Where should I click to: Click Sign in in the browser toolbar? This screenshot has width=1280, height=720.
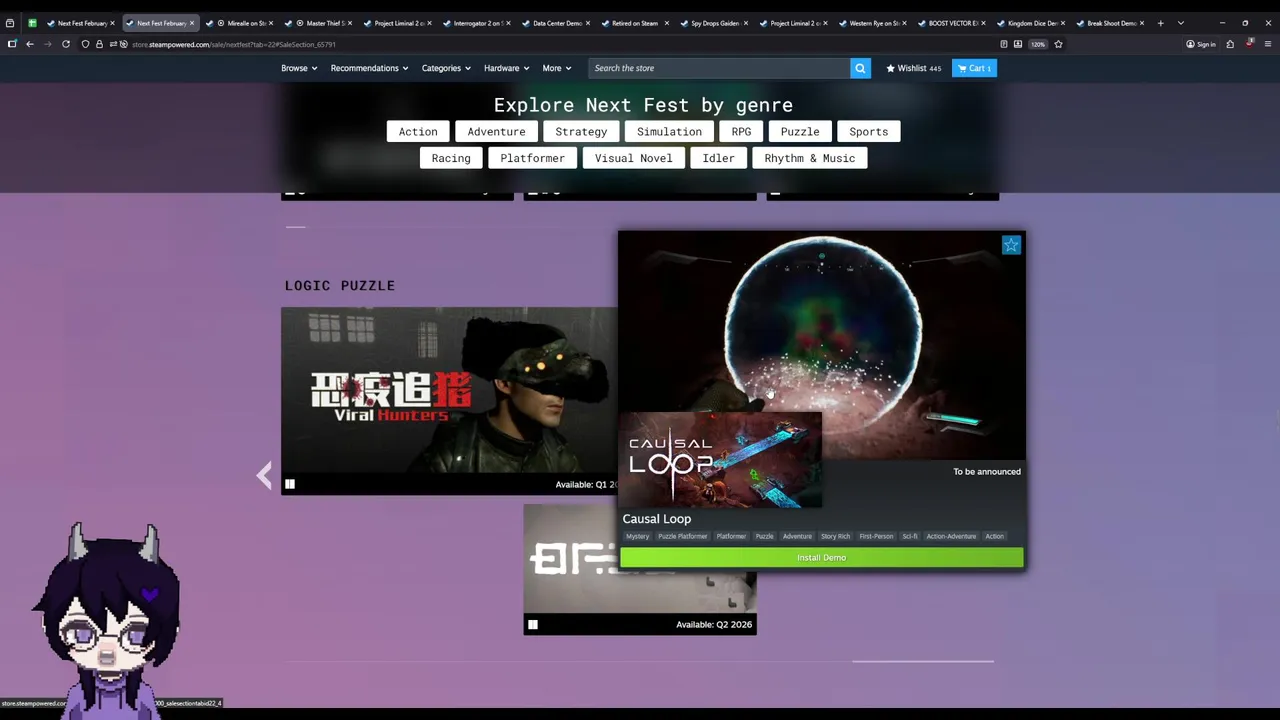1200,44
